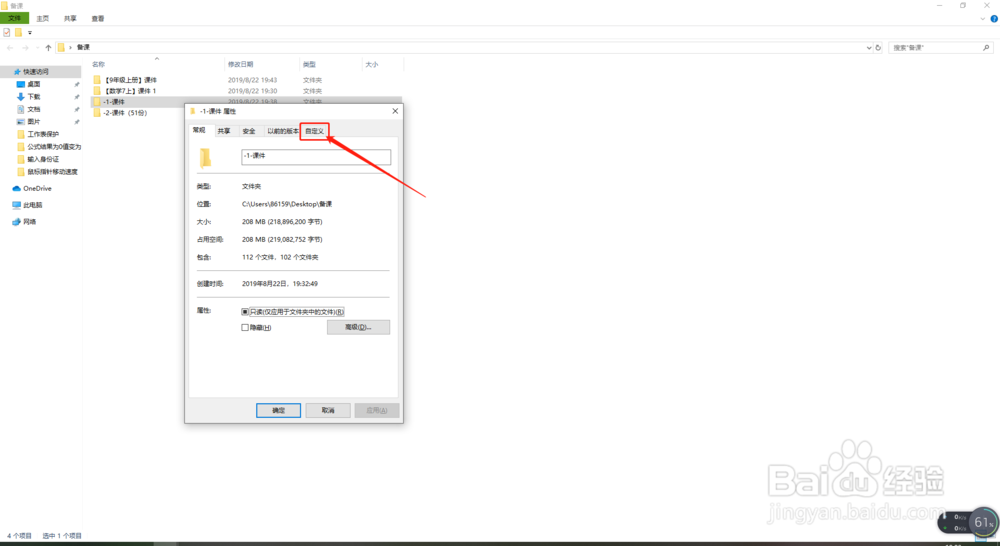Viewport: 1000px width, 546px height.
Task: Open 文档 in the navigation pane
Action: tap(33, 110)
